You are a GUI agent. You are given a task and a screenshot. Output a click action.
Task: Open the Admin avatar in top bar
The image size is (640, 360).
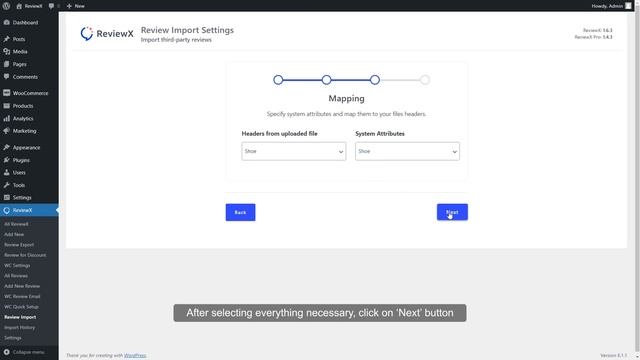point(628,6)
